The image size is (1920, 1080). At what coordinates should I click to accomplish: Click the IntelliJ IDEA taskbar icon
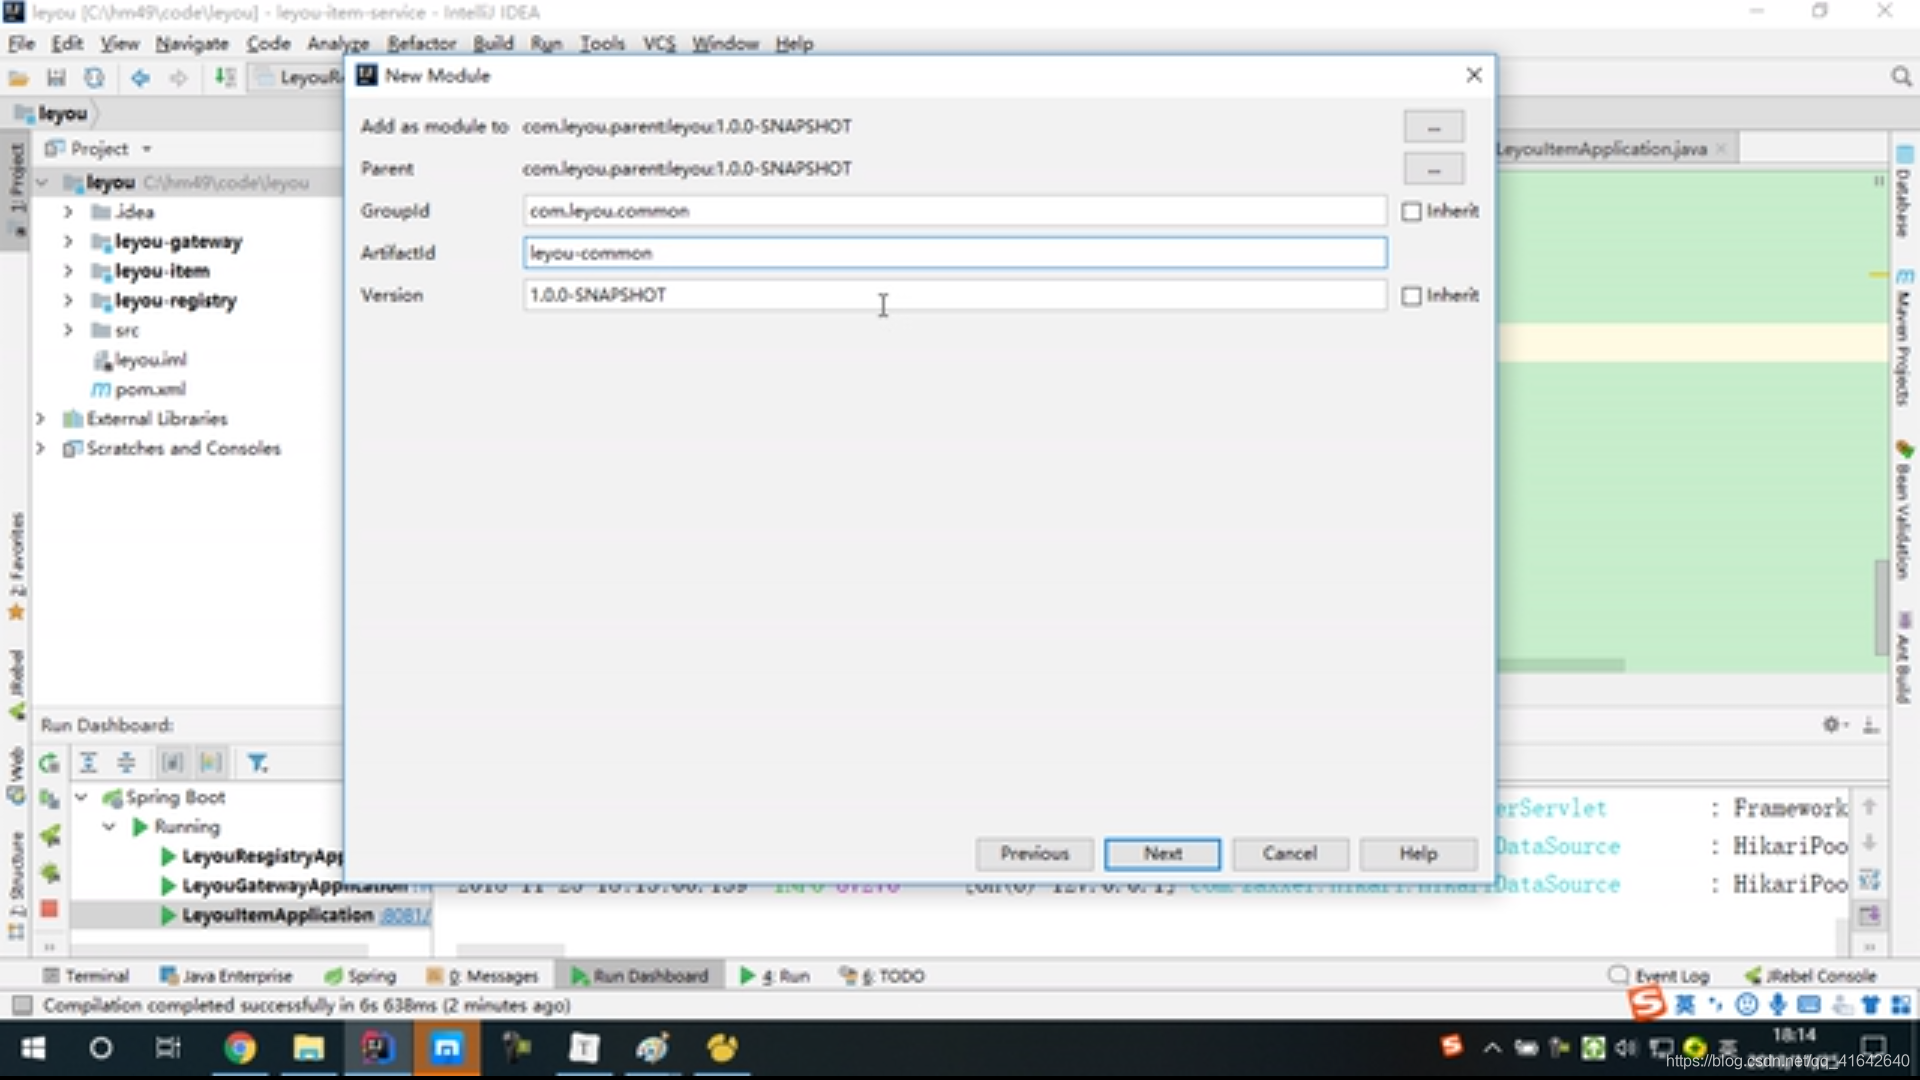coord(377,1048)
